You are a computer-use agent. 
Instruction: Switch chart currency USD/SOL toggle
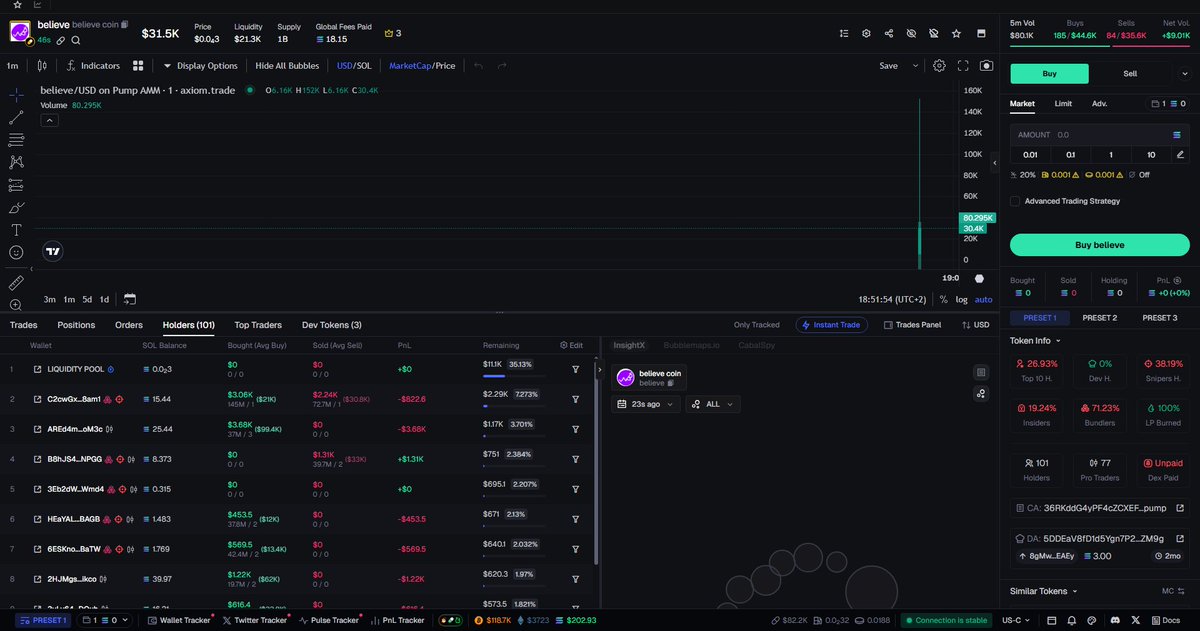[354, 66]
